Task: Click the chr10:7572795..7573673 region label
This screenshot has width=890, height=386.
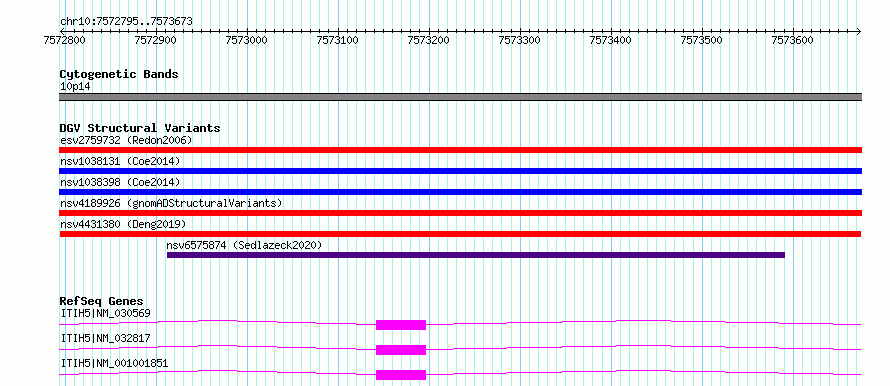Action: click(x=126, y=21)
